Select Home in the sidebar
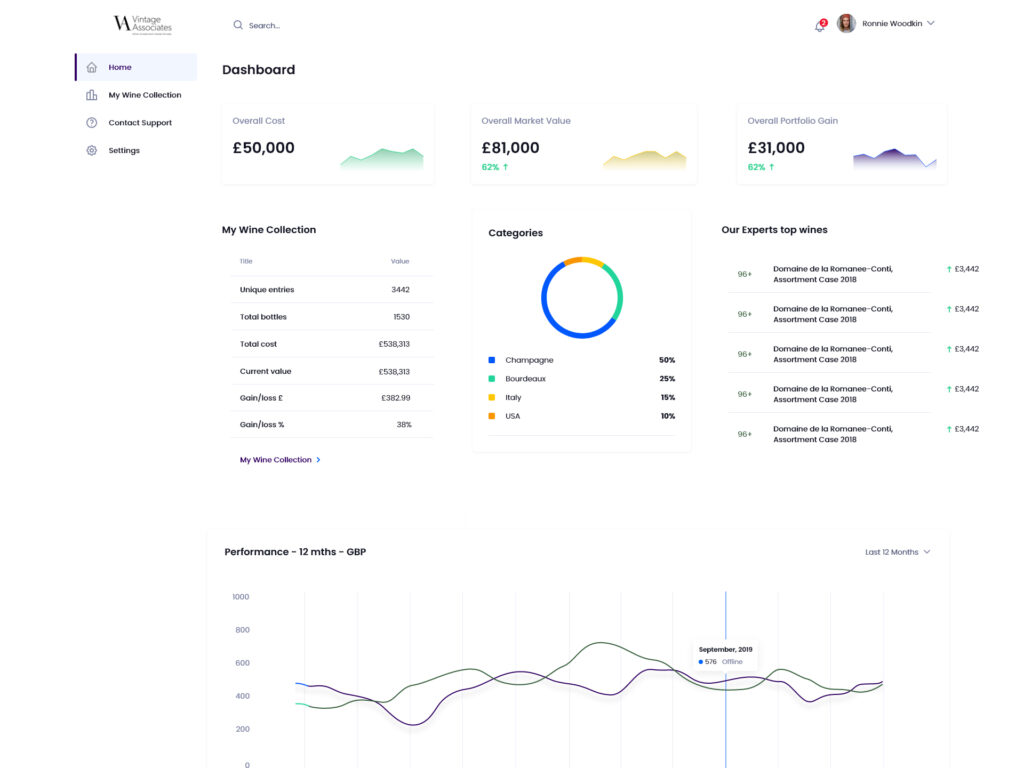 [x=136, y=67]
